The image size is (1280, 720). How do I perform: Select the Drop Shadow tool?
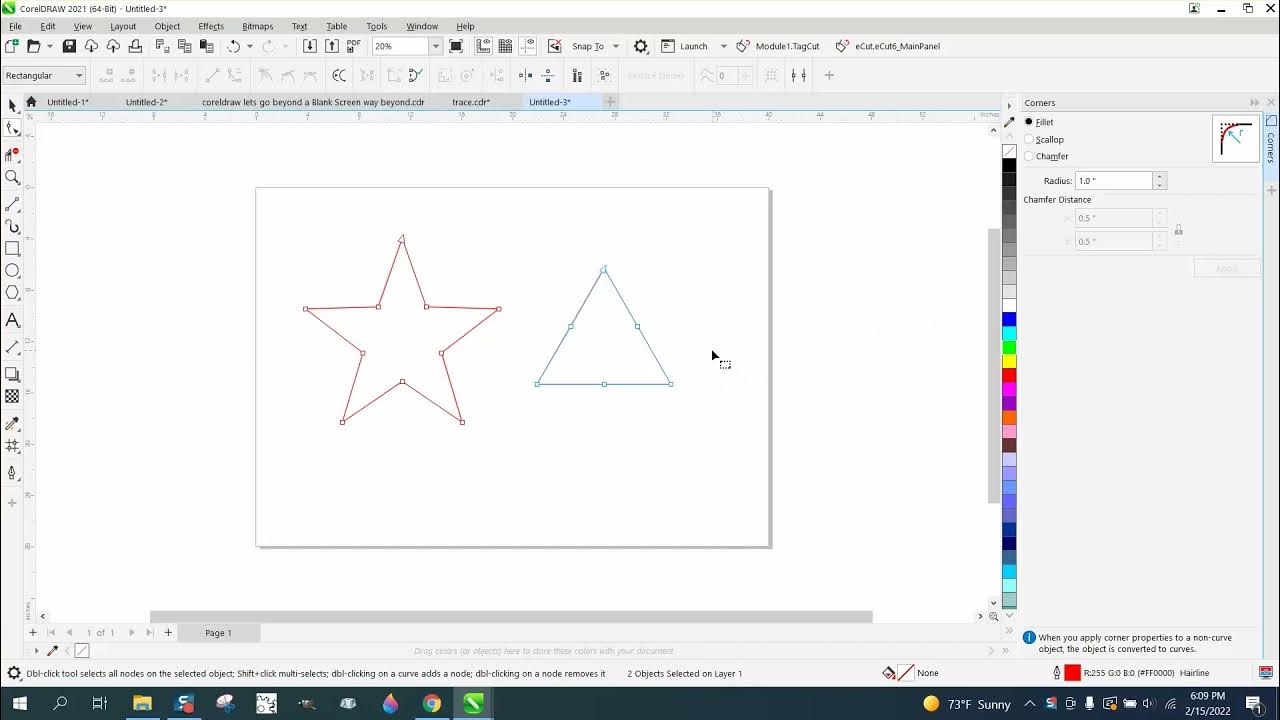[x=12, y=374]
